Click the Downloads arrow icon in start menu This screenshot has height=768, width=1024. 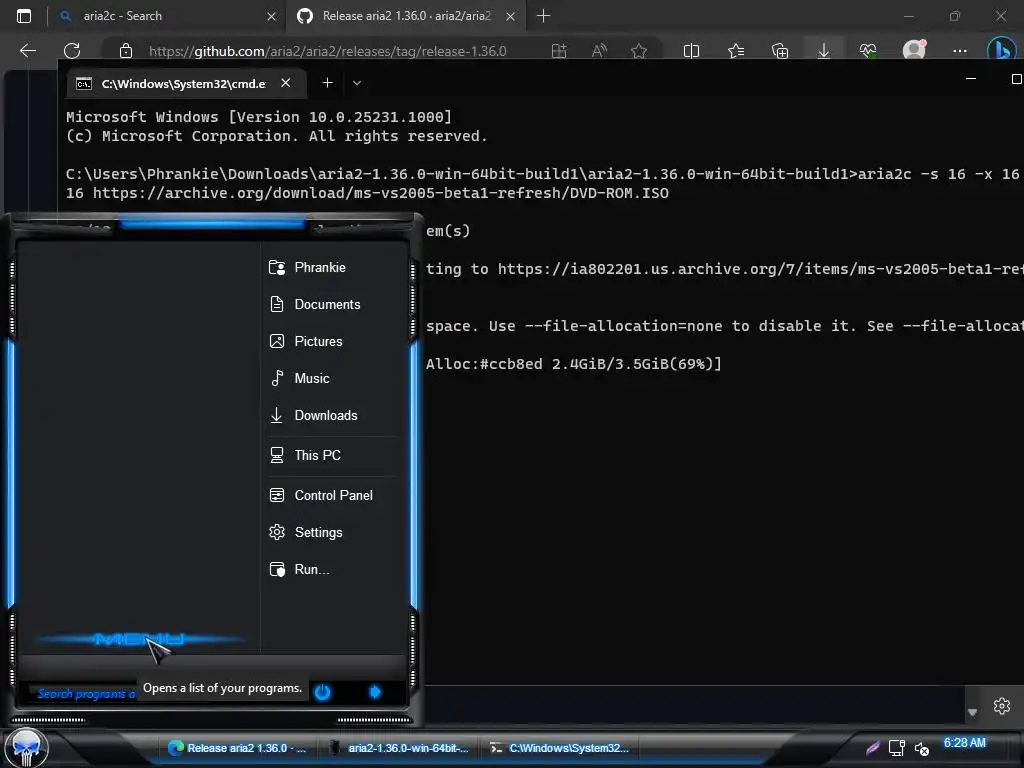[x=277, y=415]
